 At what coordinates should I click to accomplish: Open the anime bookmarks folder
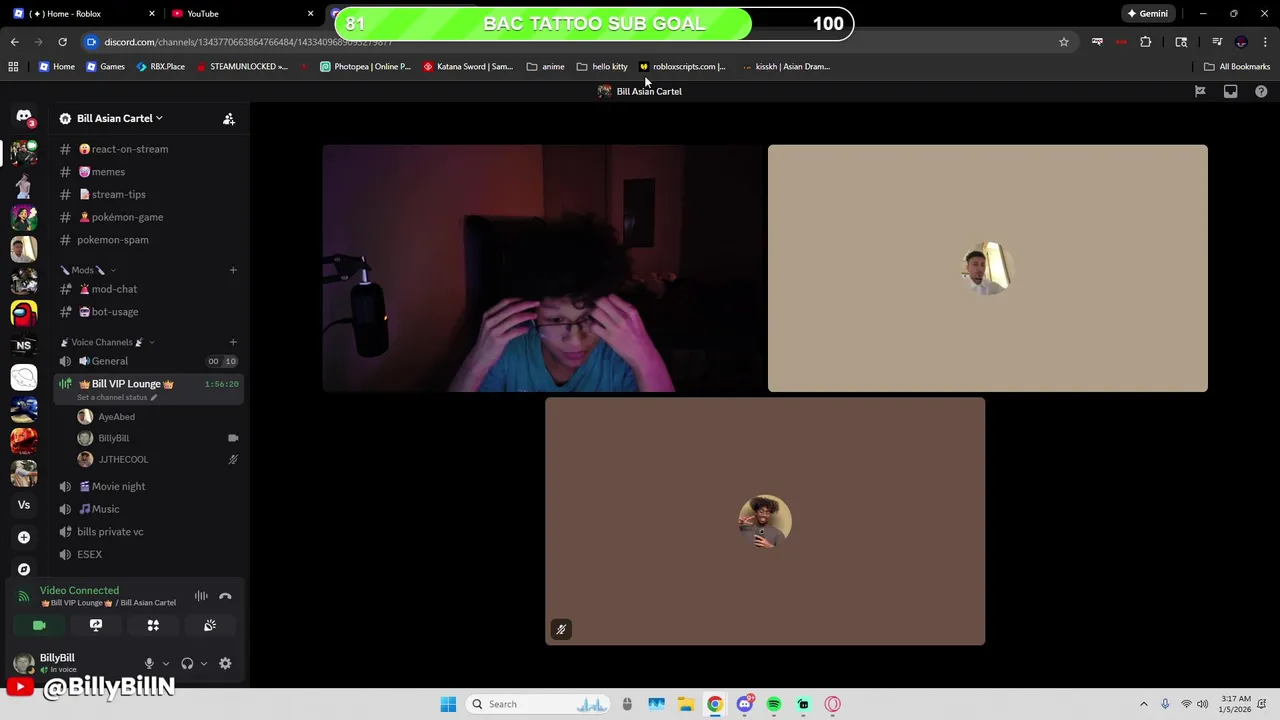(x=546, y=67)
